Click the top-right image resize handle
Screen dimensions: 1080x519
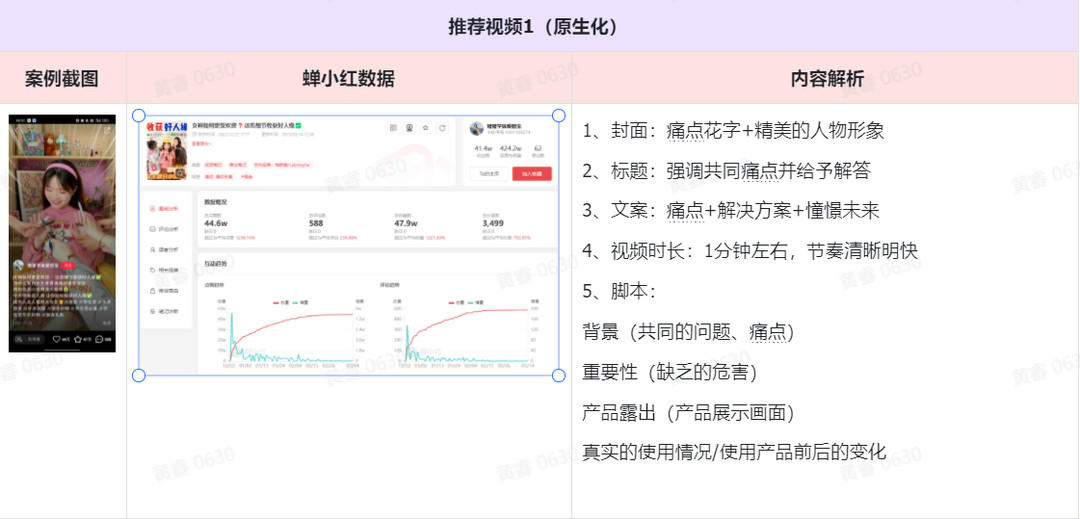point(558,116)
